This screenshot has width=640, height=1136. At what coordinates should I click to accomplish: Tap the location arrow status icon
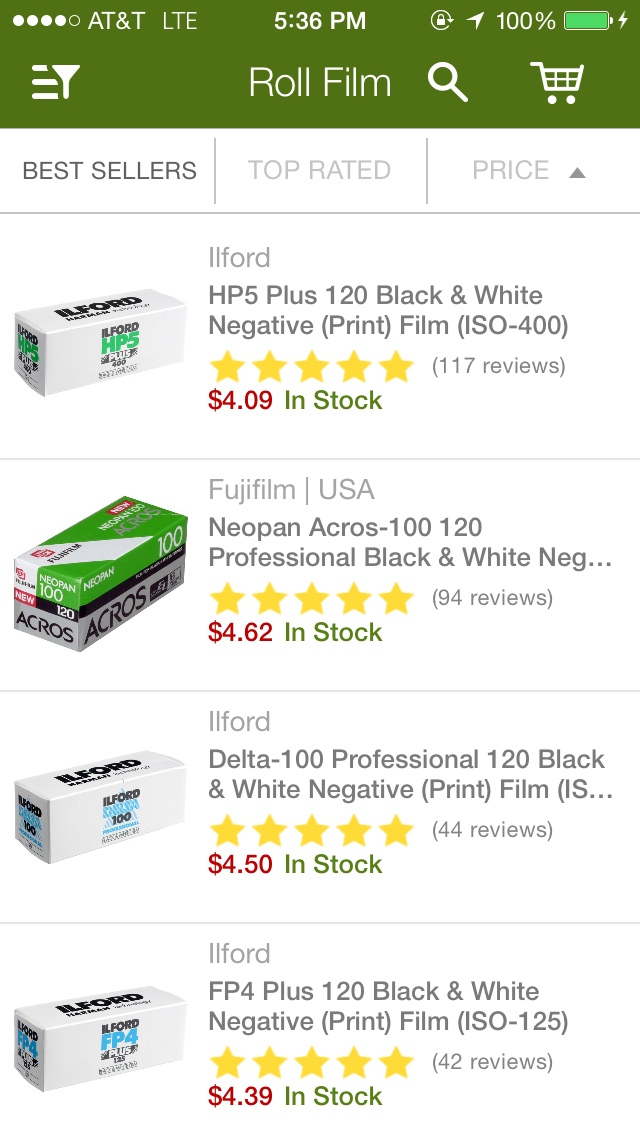coord(475,20)
